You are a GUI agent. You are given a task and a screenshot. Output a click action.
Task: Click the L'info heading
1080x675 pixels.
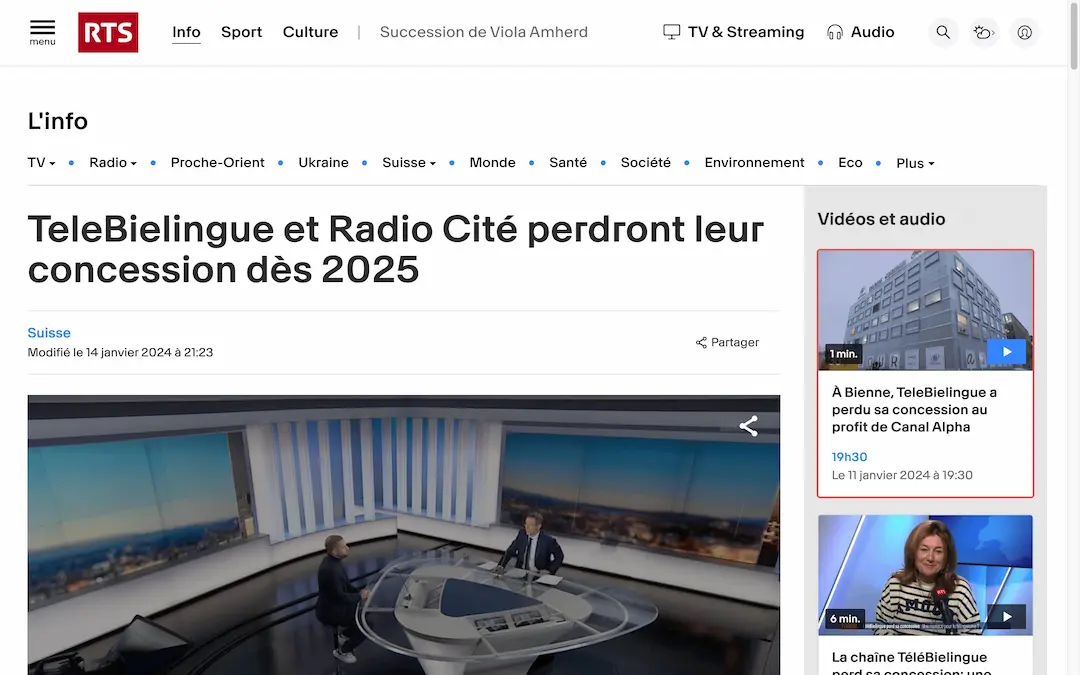tap(58, 121)
